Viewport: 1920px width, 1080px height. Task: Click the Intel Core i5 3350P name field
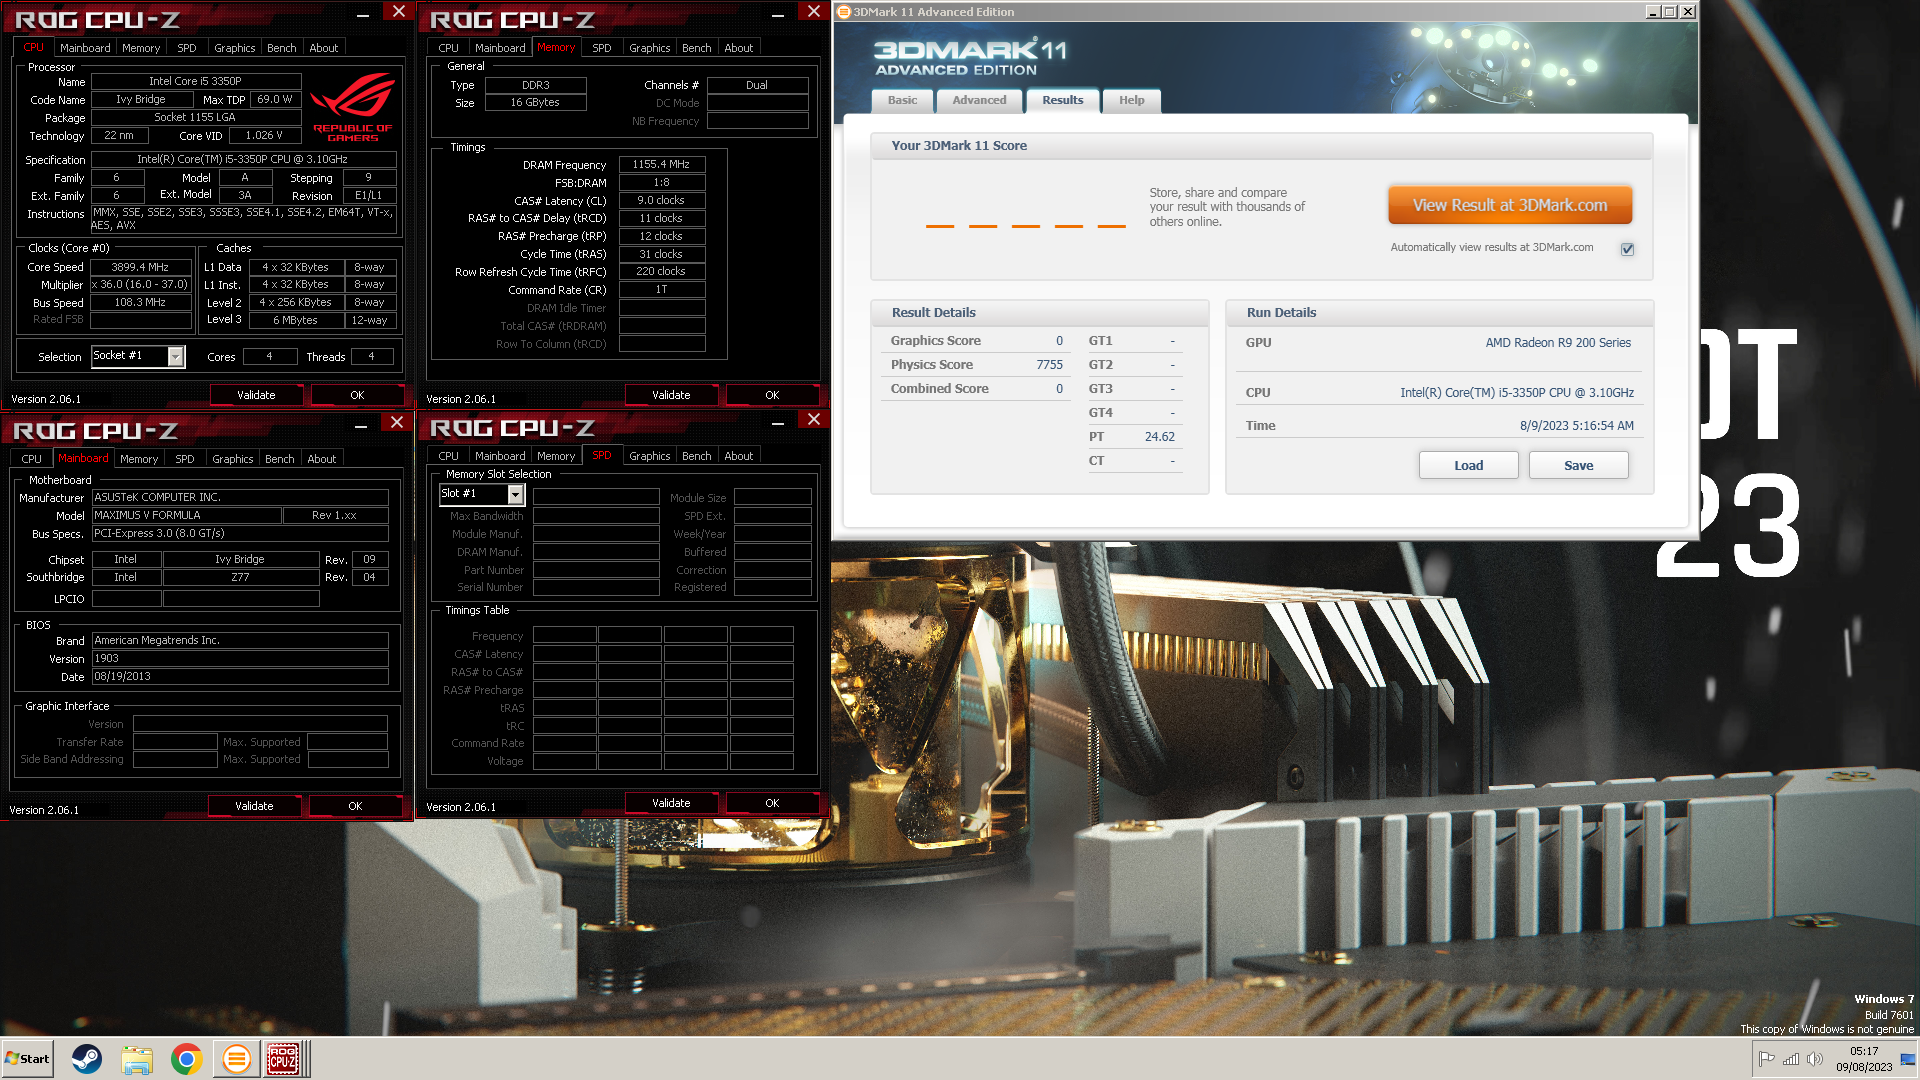(x=196, y=82)
